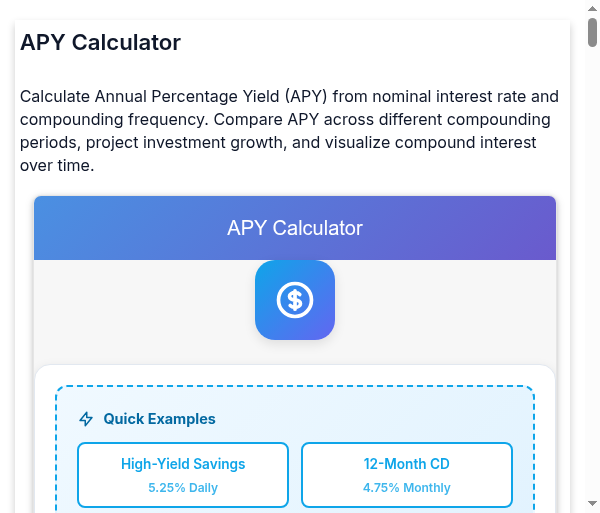
Task: Load the High-Yield Savings example
Action: (x=183, y=475)
